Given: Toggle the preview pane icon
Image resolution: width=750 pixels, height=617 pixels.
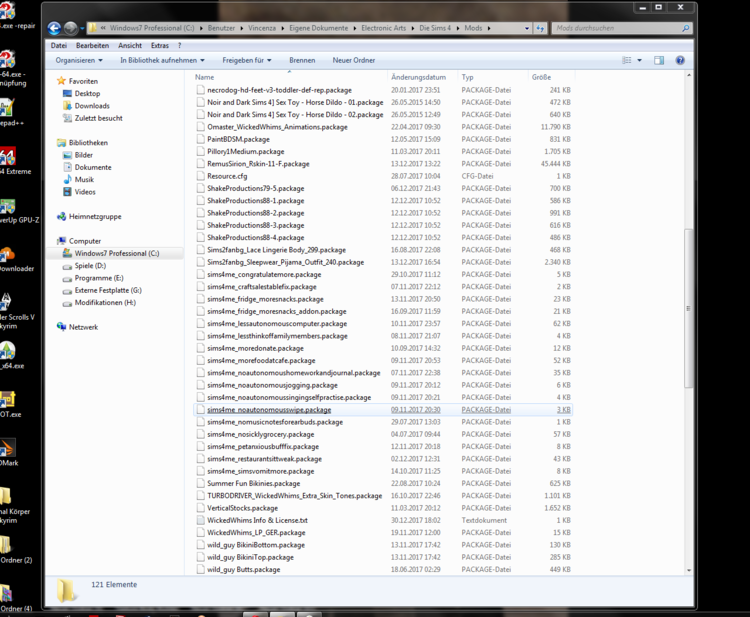Looking at the screenshot, I should (659, 60).
